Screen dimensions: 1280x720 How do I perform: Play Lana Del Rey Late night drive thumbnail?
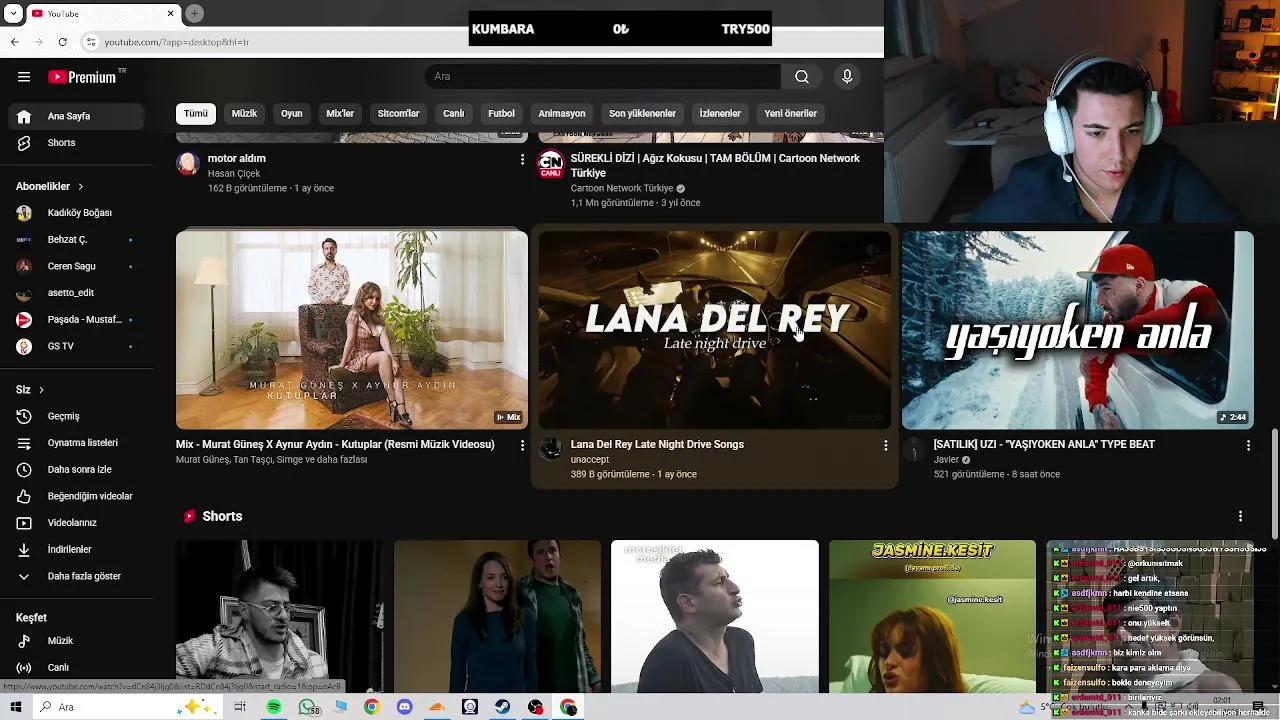point(715,330)
